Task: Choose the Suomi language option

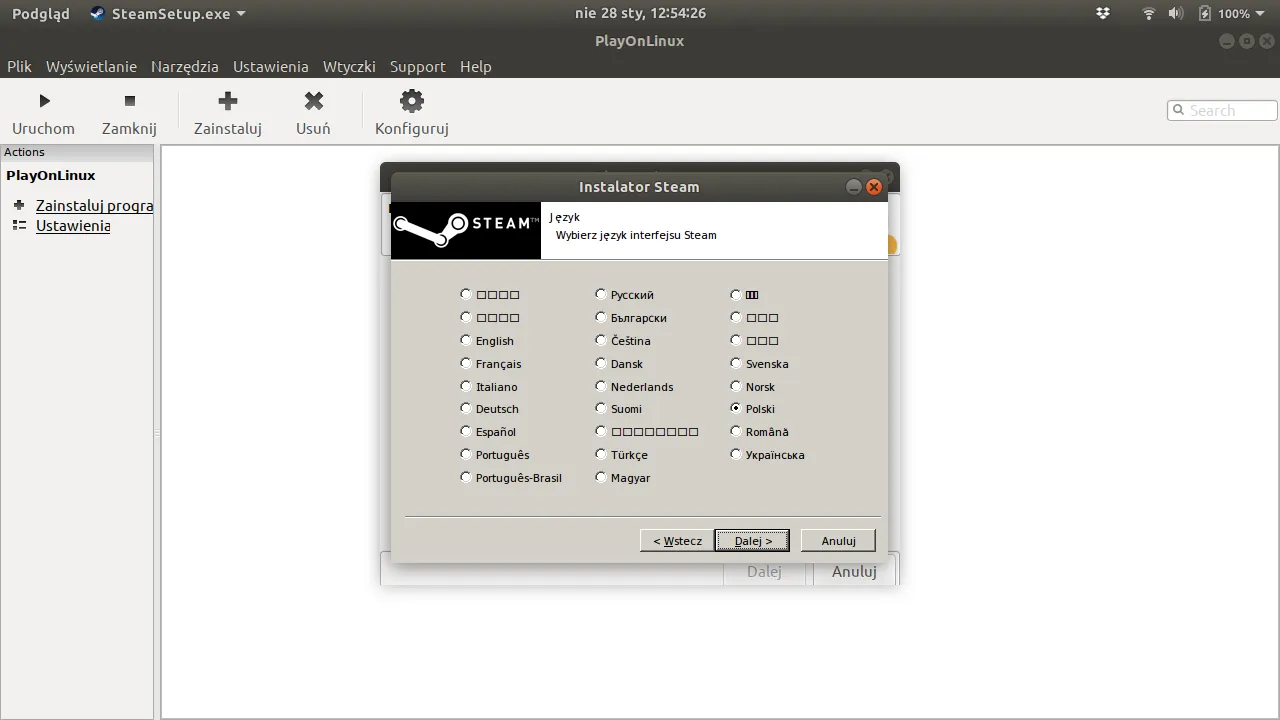Action: [601, 408]
